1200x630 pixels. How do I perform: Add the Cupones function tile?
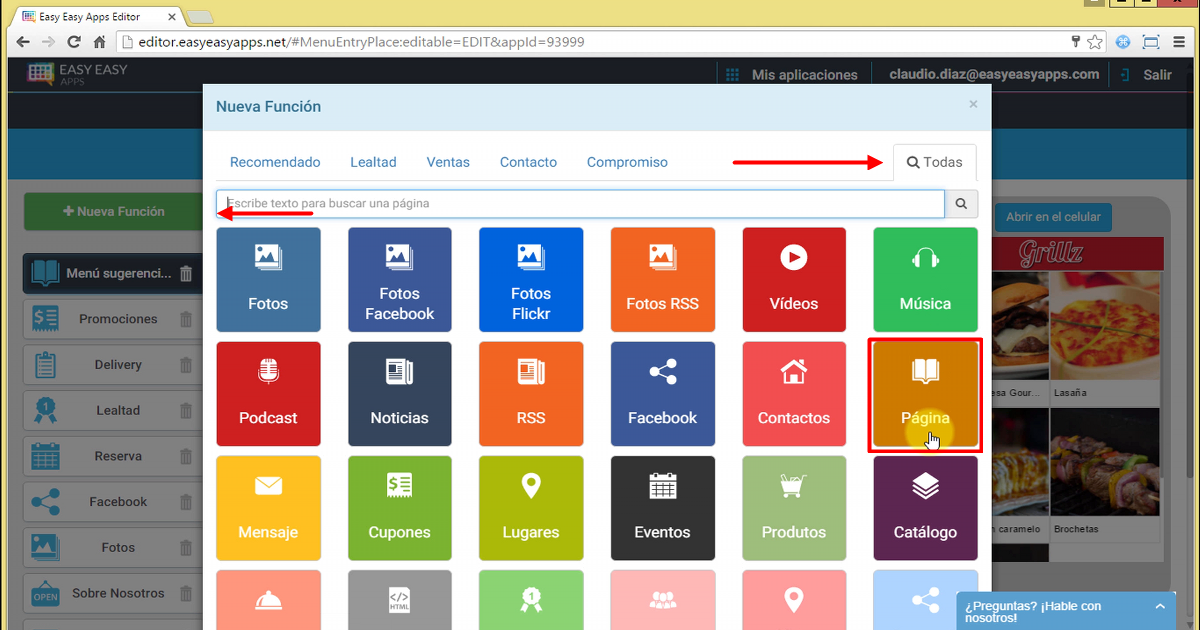[x=399, y=508]
